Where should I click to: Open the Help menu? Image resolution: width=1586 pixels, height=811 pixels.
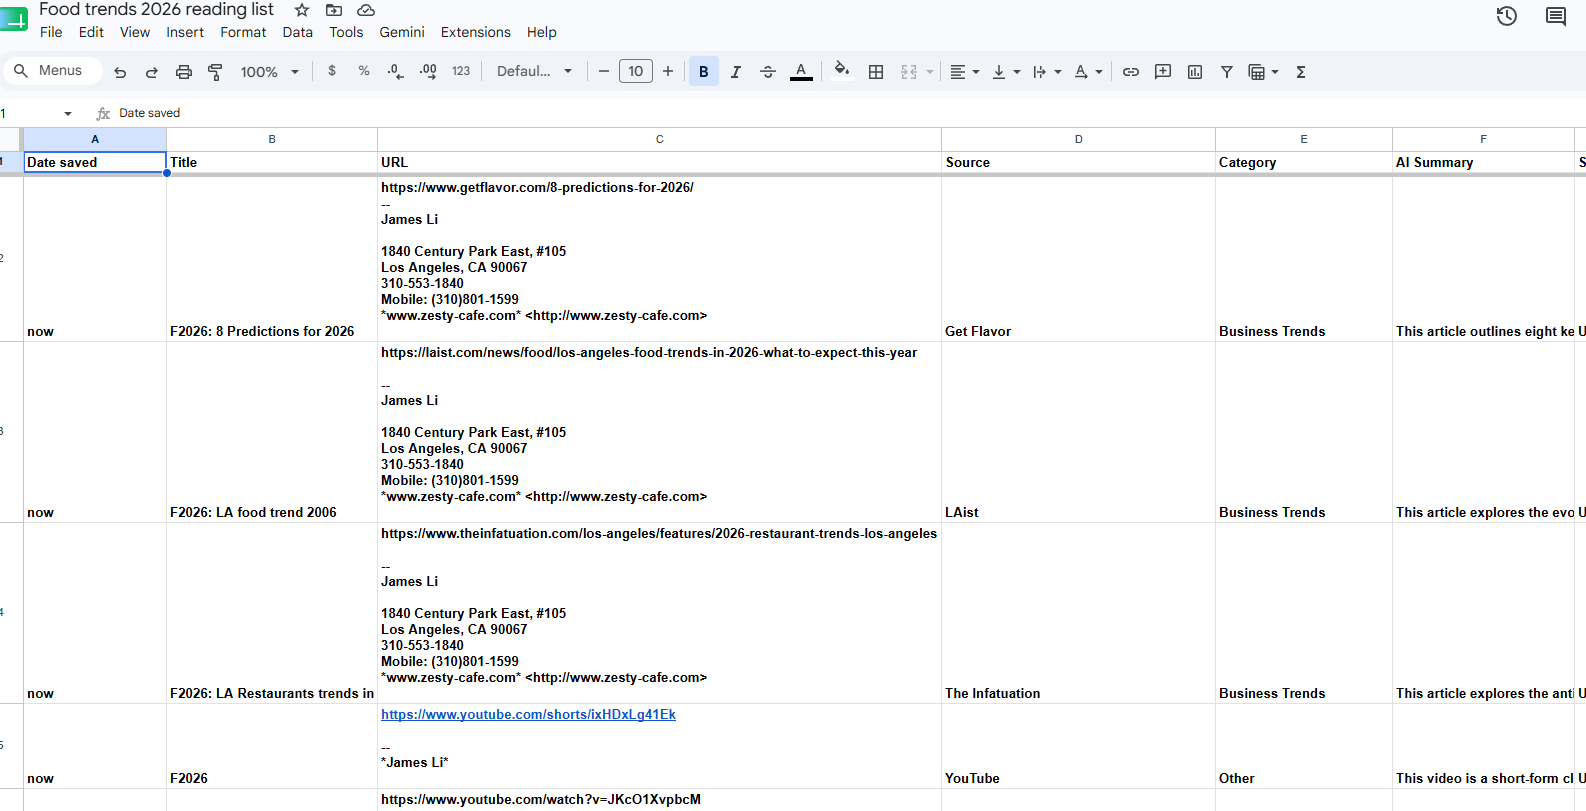(x=542, y=32)
